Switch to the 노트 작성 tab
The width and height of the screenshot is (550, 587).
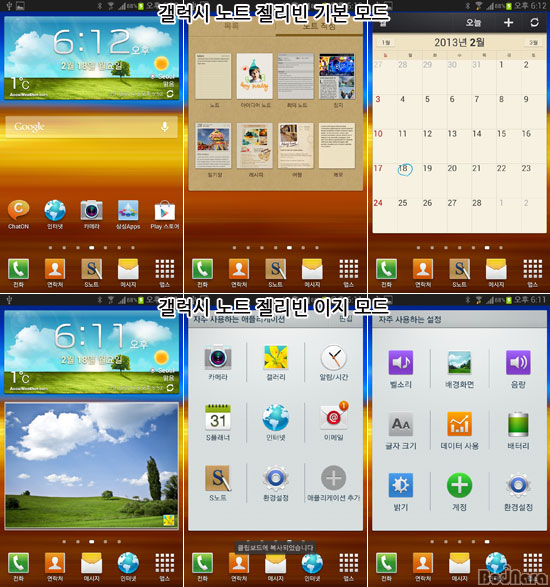click(319, 26)
